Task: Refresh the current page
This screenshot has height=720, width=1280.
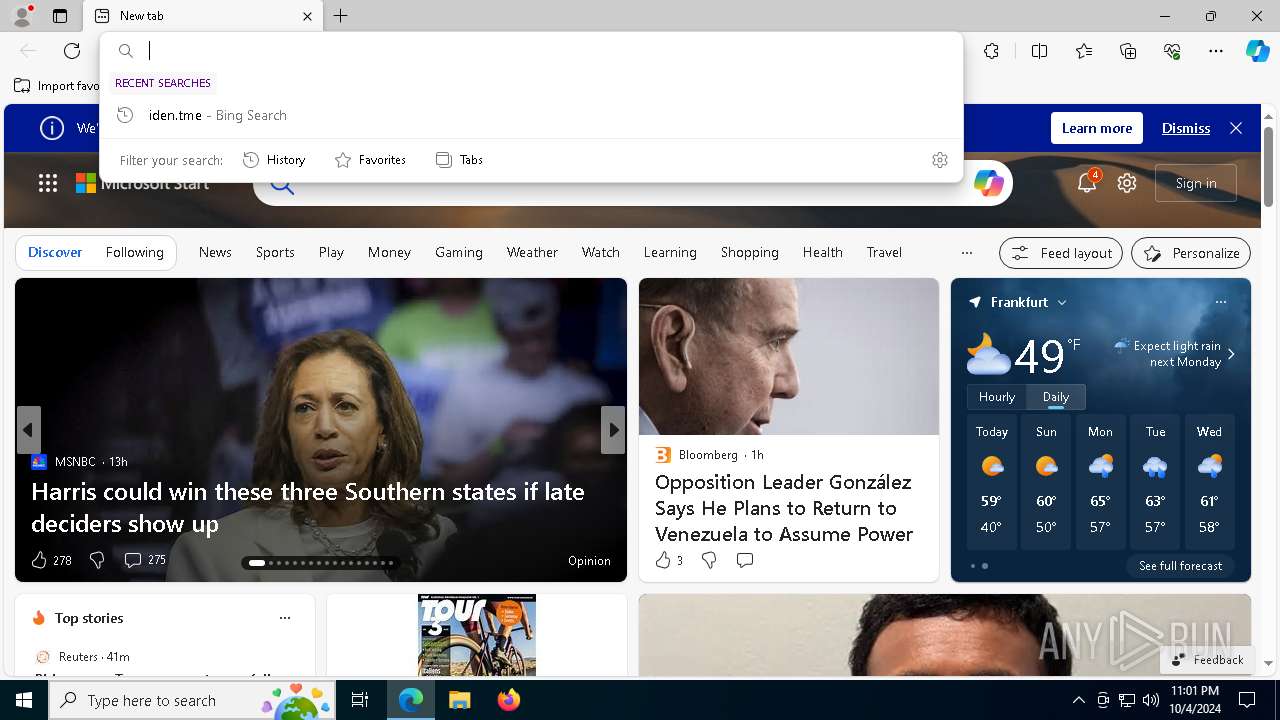Action: pos(72,51)
